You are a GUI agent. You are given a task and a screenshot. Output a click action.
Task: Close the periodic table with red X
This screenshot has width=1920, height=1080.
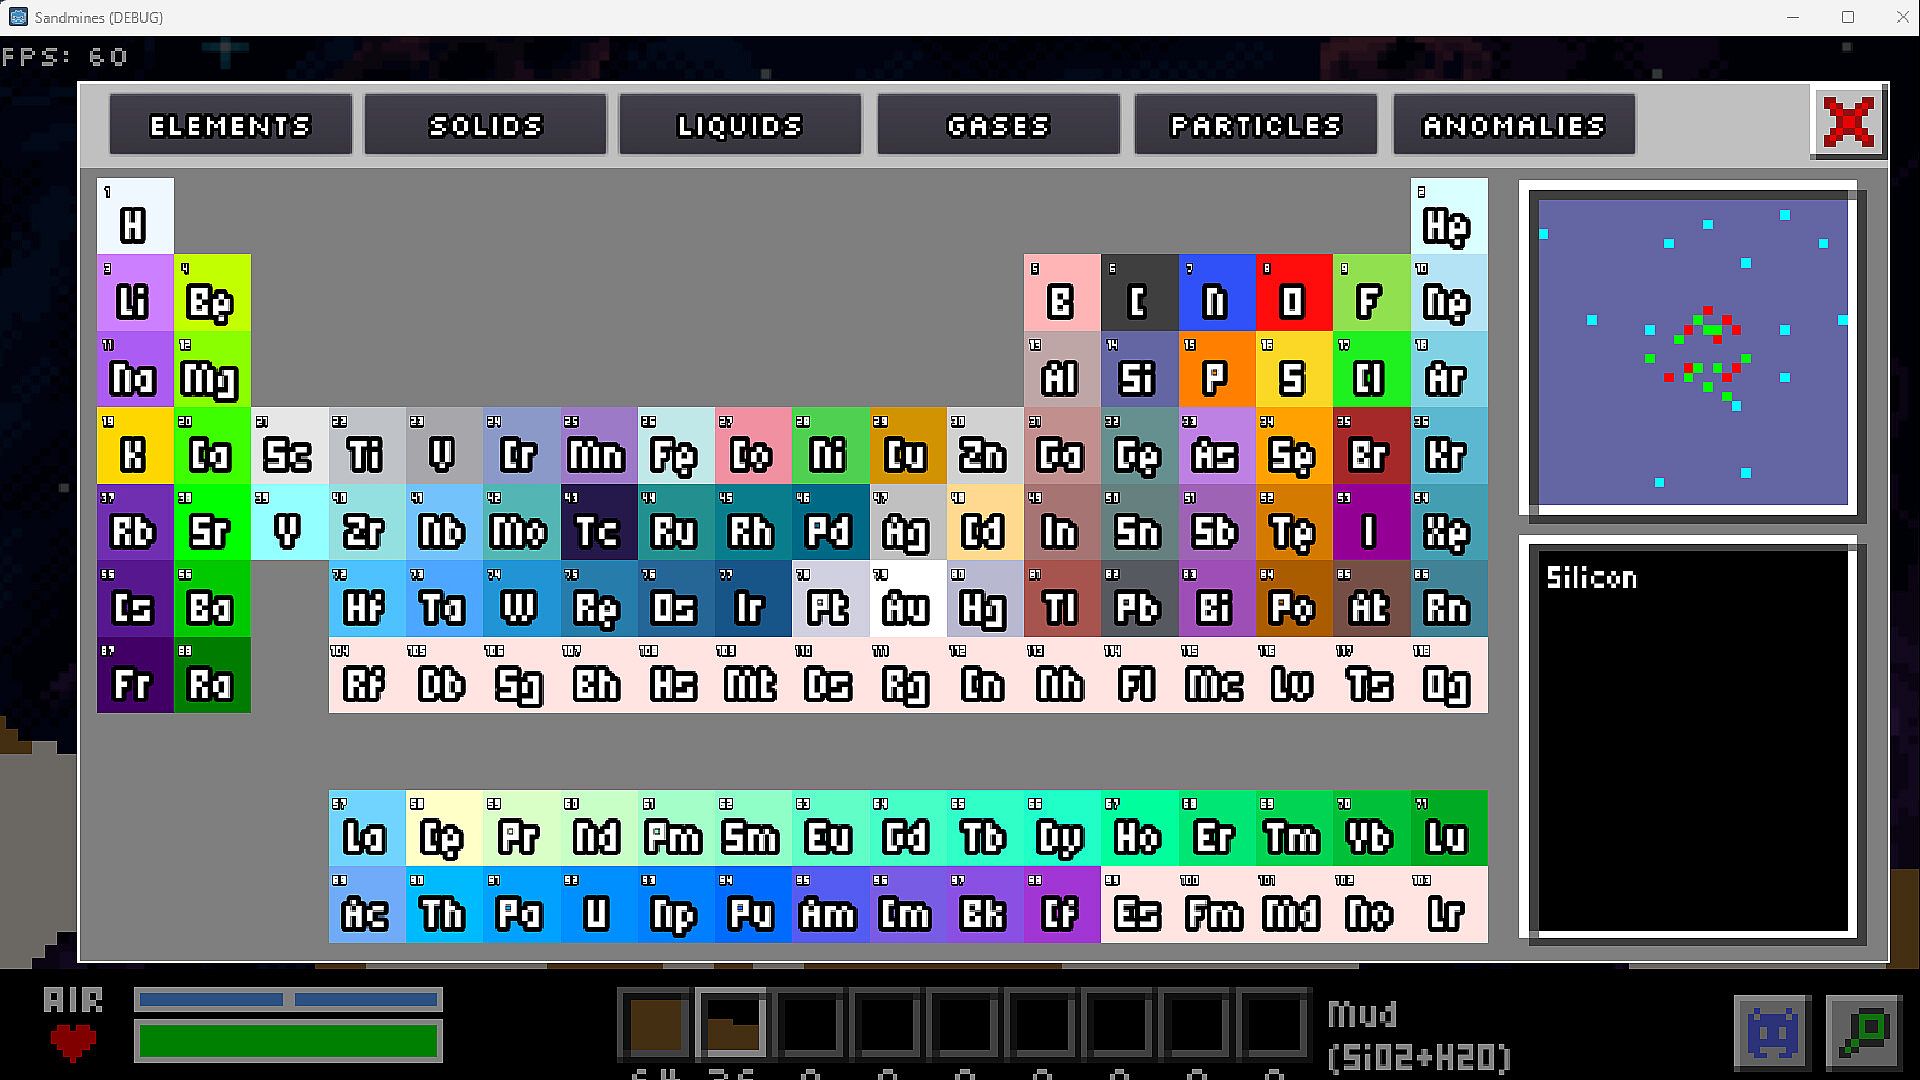tap(1848, 122)
